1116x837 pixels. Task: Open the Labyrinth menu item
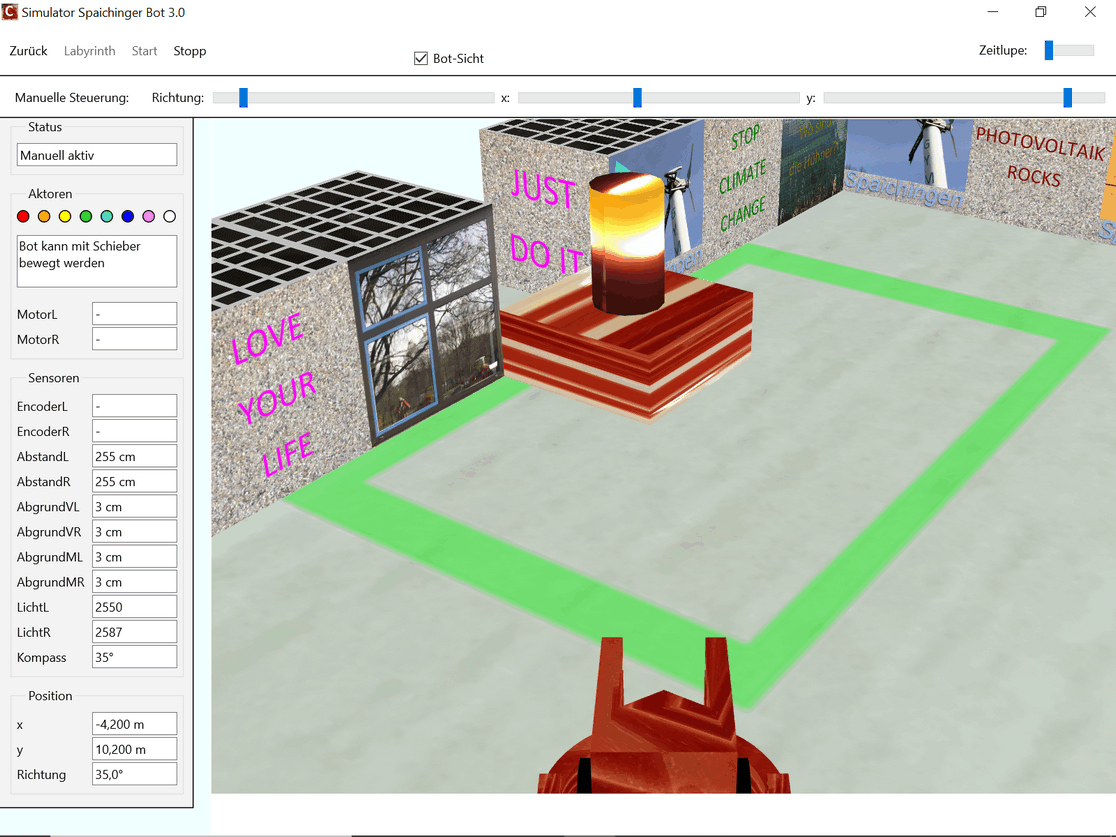[90, 51]
